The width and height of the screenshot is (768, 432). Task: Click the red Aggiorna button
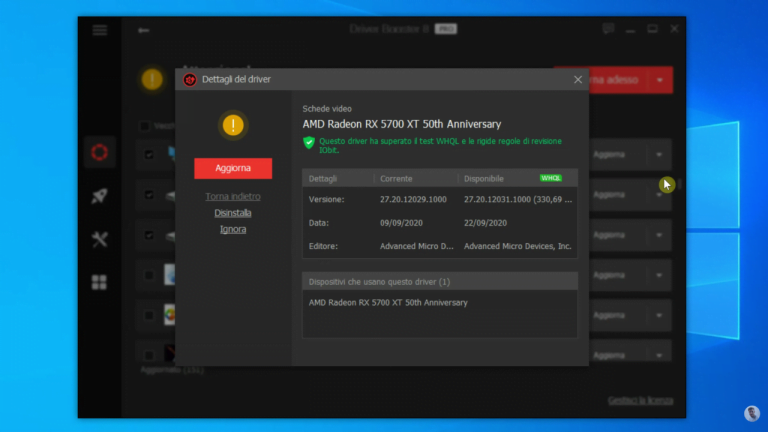(233, 168)
